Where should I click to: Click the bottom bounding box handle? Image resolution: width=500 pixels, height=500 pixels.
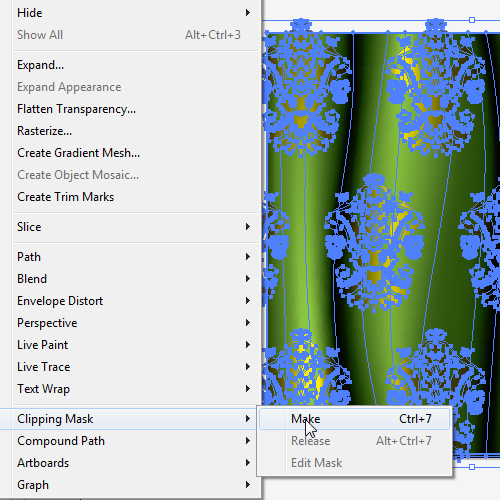click(x=472, y=467)
